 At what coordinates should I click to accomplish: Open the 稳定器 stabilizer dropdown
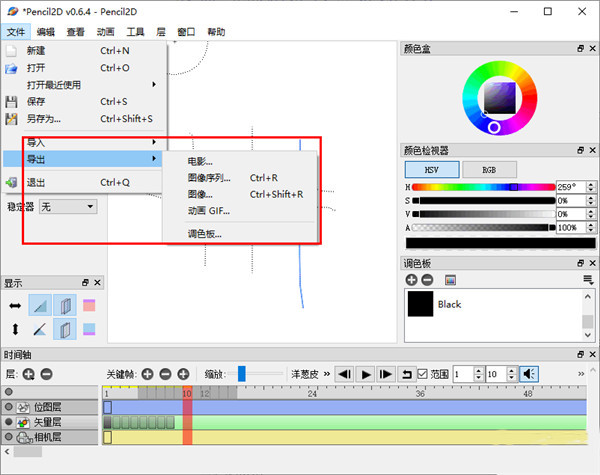pos(67,206)
